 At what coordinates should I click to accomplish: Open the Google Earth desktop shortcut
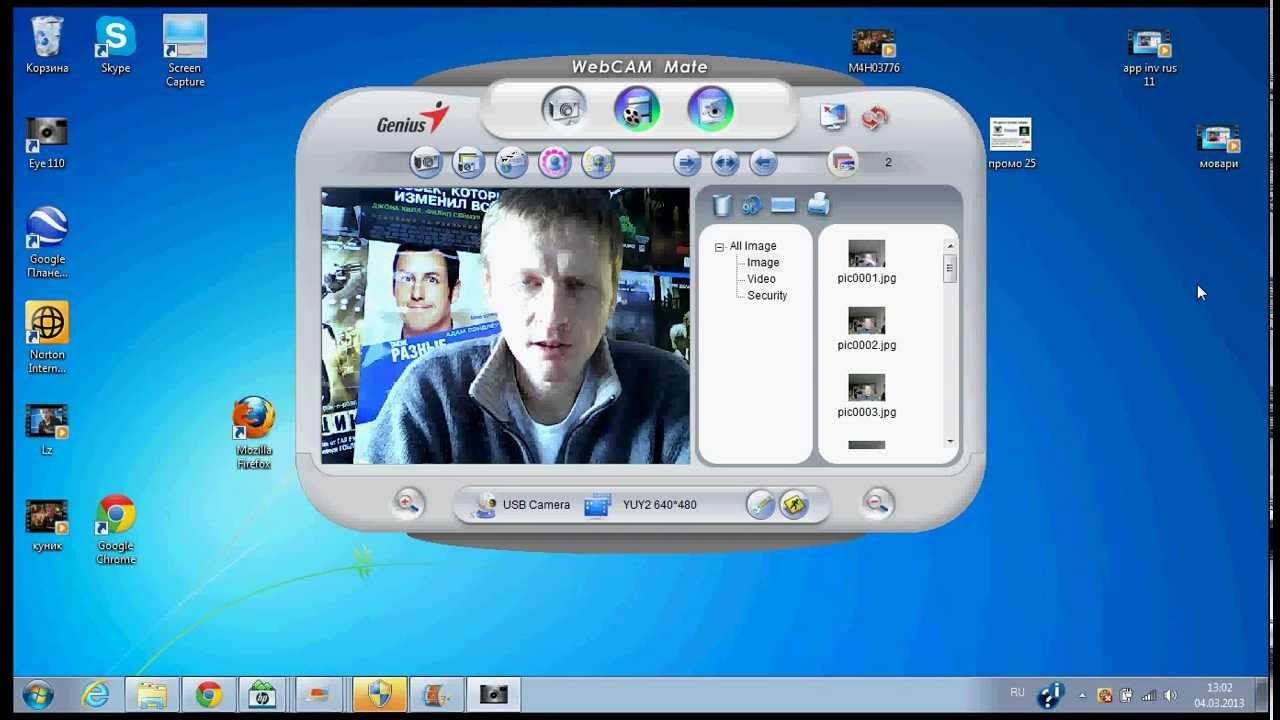pos(47,242)
